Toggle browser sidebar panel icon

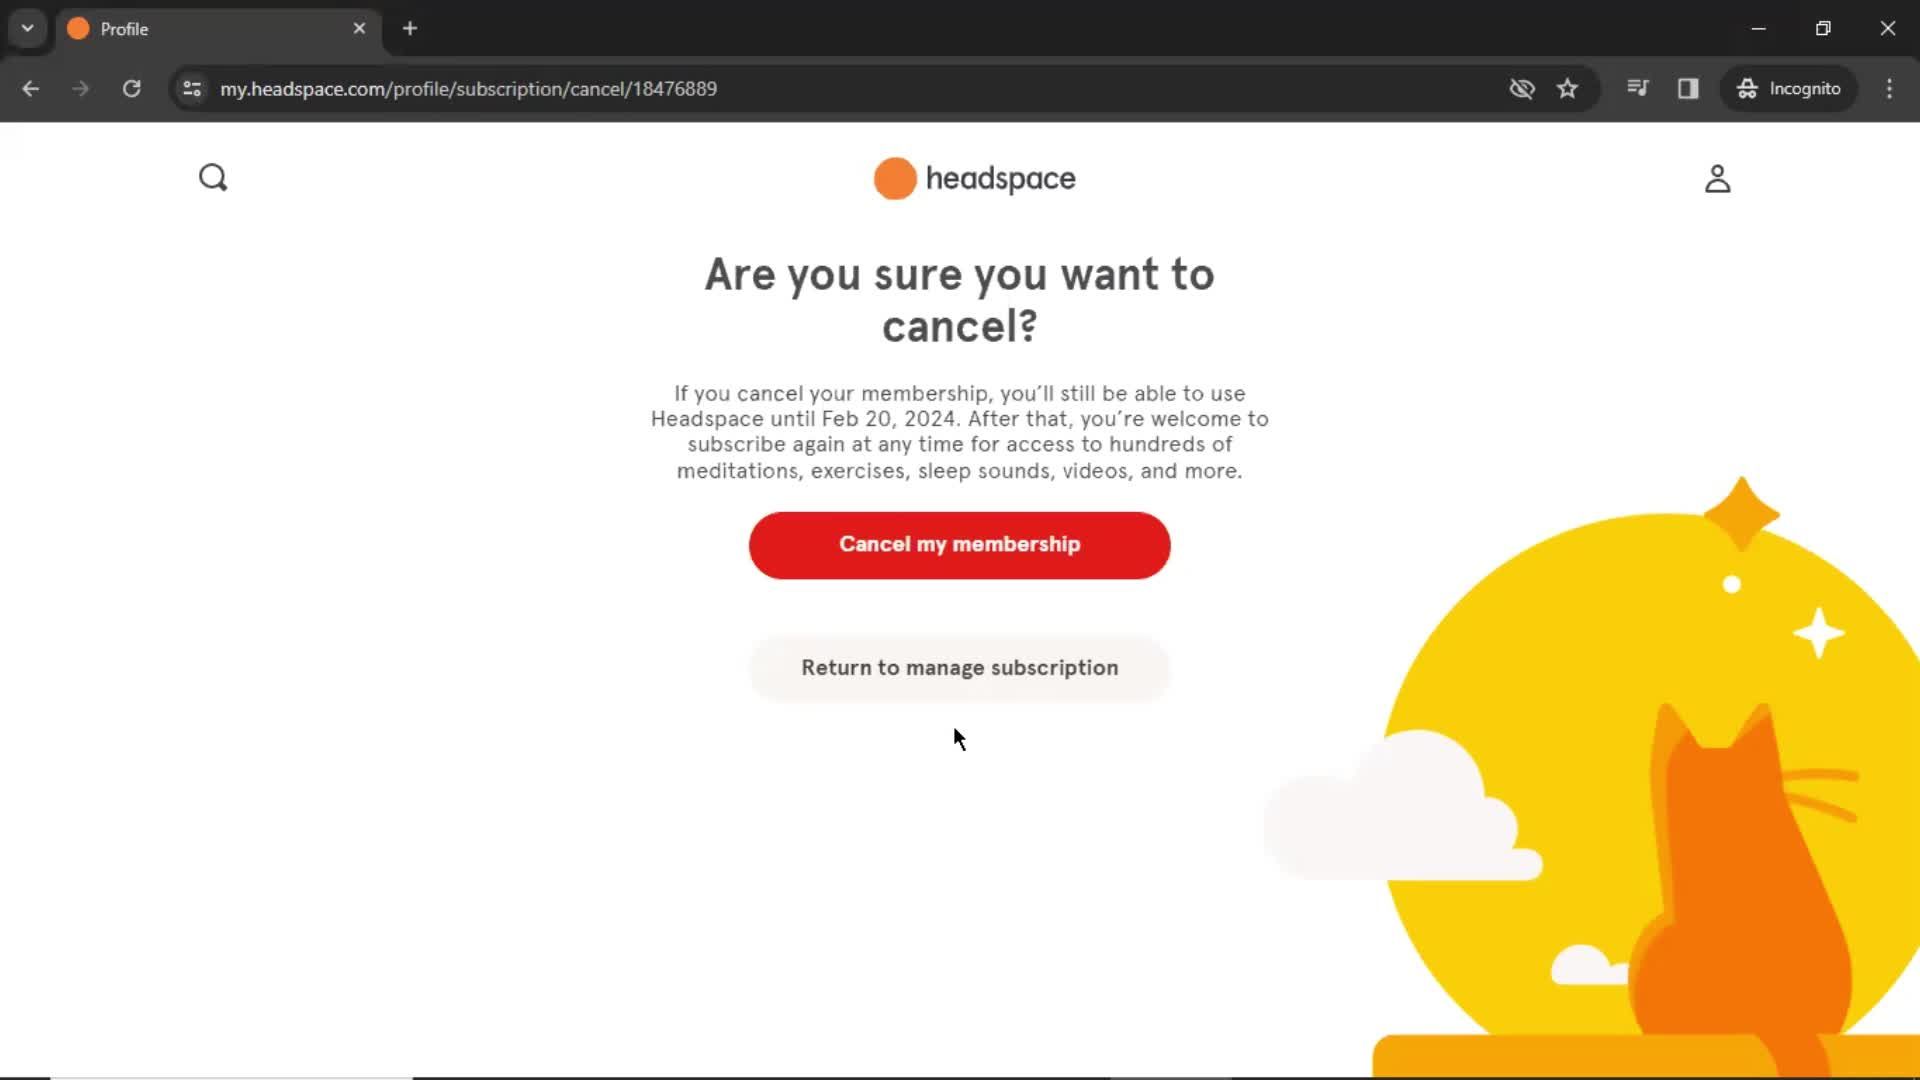click(1689, 88)
